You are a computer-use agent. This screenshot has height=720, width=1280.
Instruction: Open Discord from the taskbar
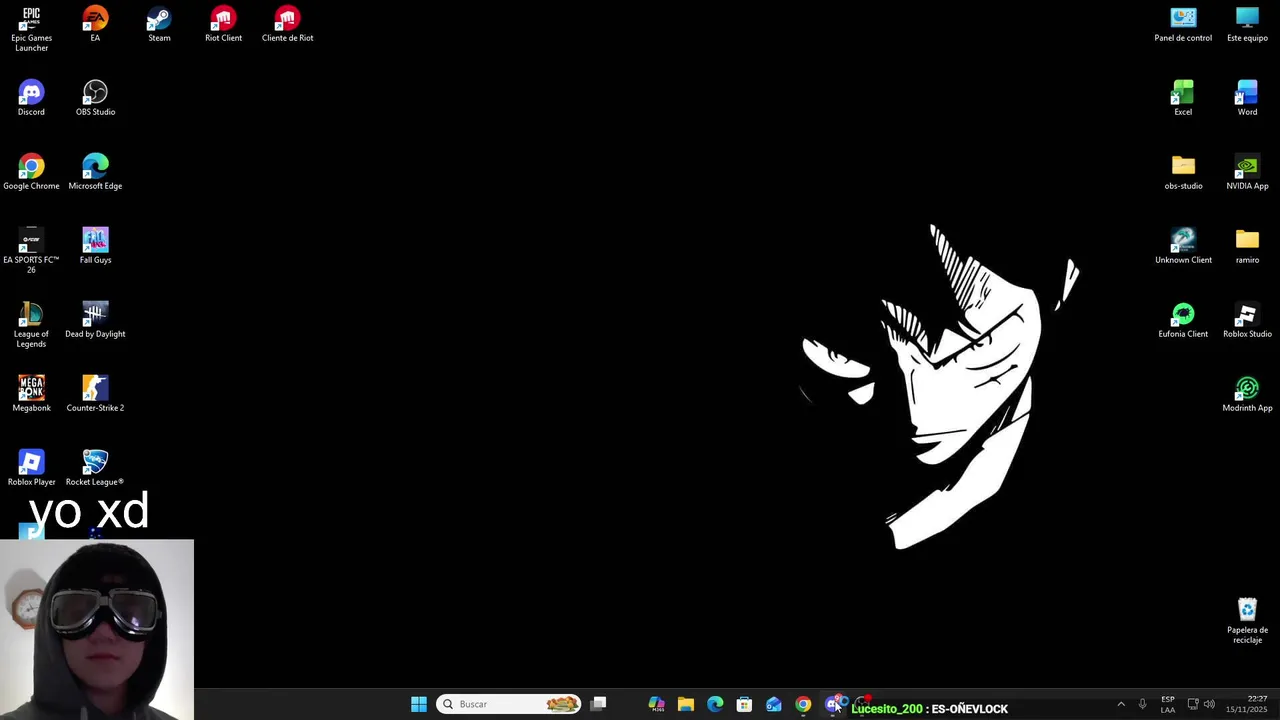click(x=832, y=704)
